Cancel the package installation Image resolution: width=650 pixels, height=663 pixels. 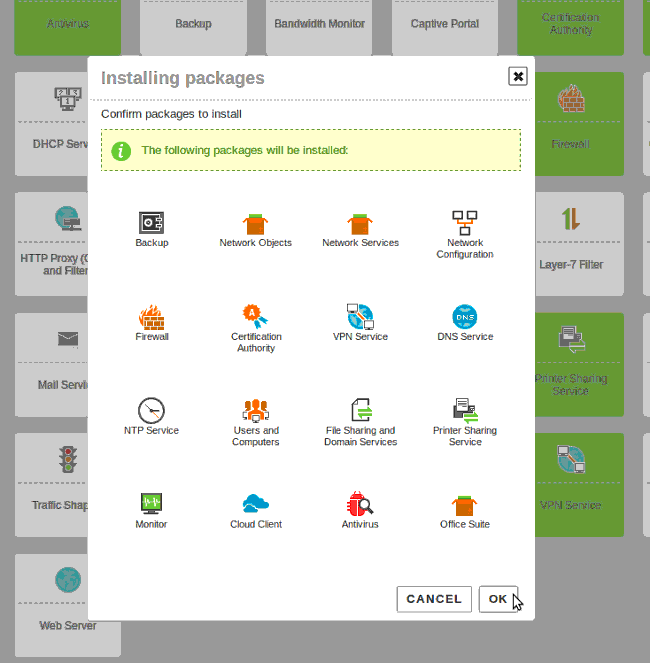434,599
